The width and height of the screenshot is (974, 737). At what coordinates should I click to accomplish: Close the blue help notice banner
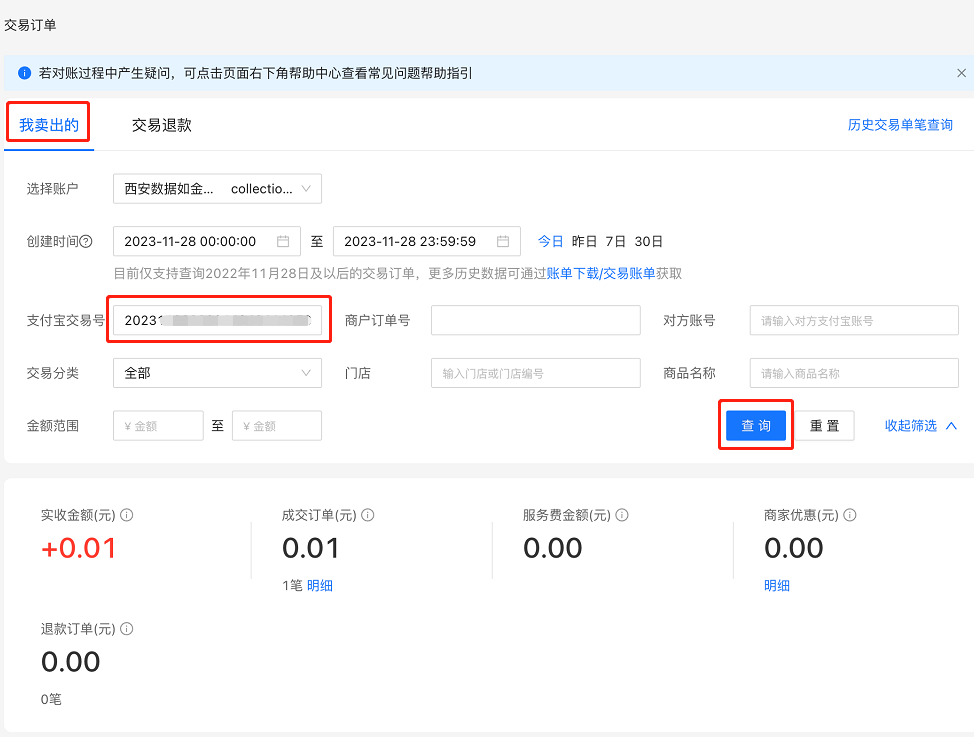(961, 73)
